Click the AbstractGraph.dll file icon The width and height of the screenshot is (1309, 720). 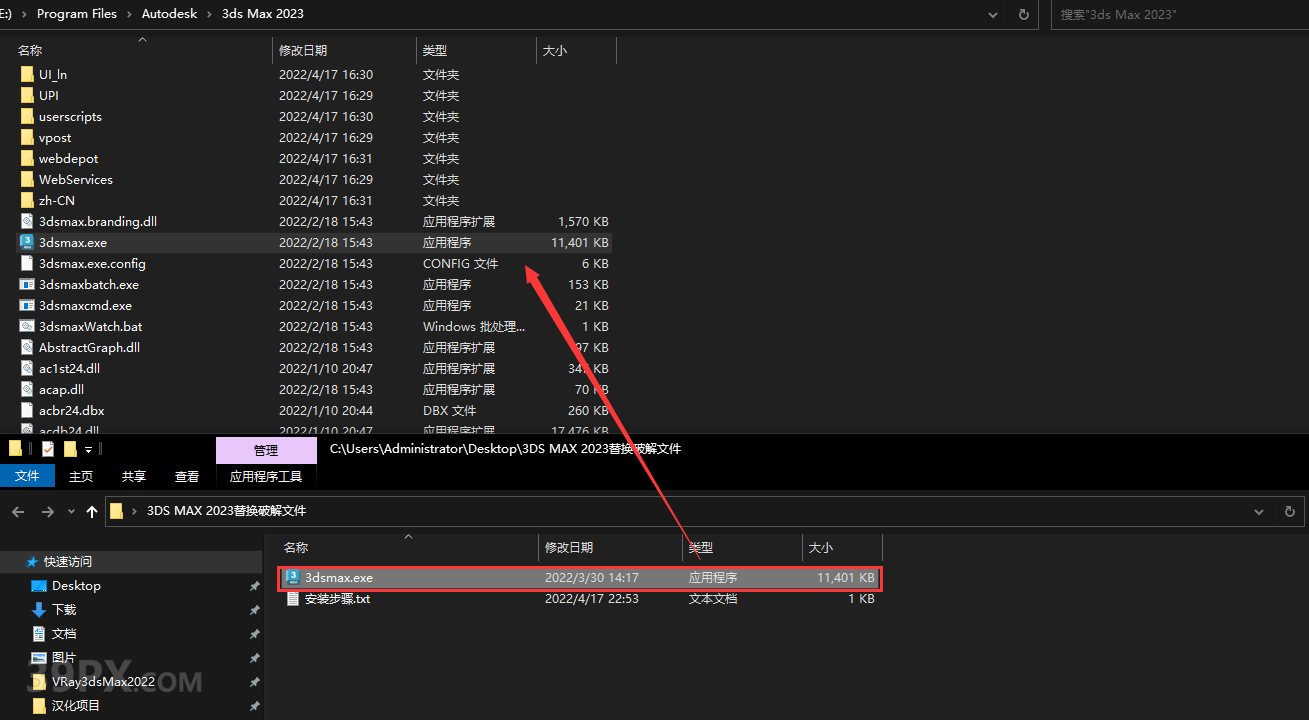(27, 347)
